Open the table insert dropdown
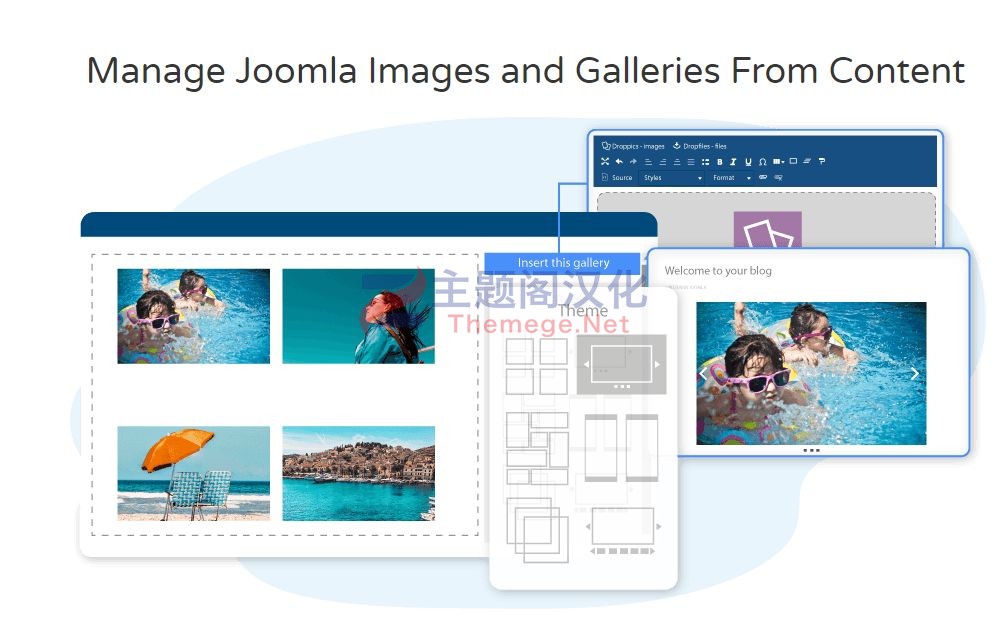Viewport: 1008px width, 643px height. [778, 161]
